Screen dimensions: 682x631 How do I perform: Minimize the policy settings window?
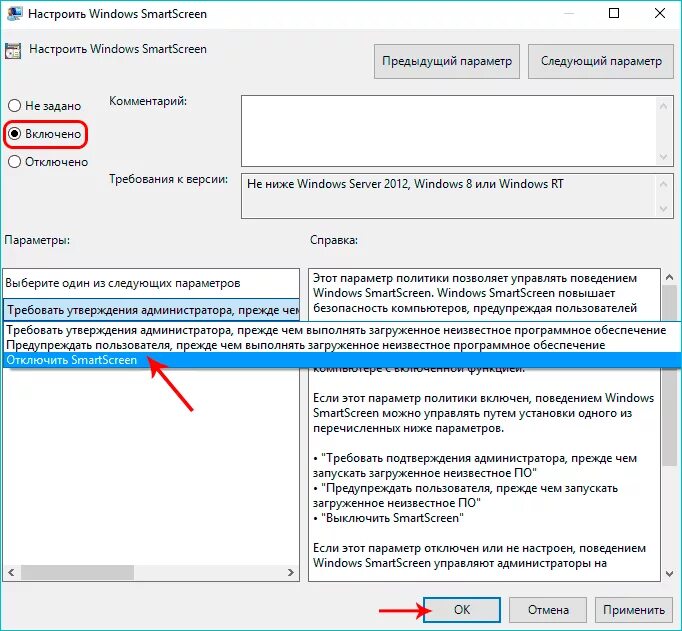[x=568, y=13]
